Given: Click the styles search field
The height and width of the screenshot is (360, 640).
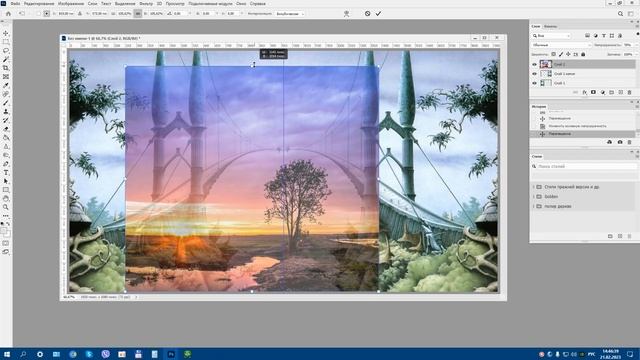Looking at the screenshot, I should click(584, 167).
